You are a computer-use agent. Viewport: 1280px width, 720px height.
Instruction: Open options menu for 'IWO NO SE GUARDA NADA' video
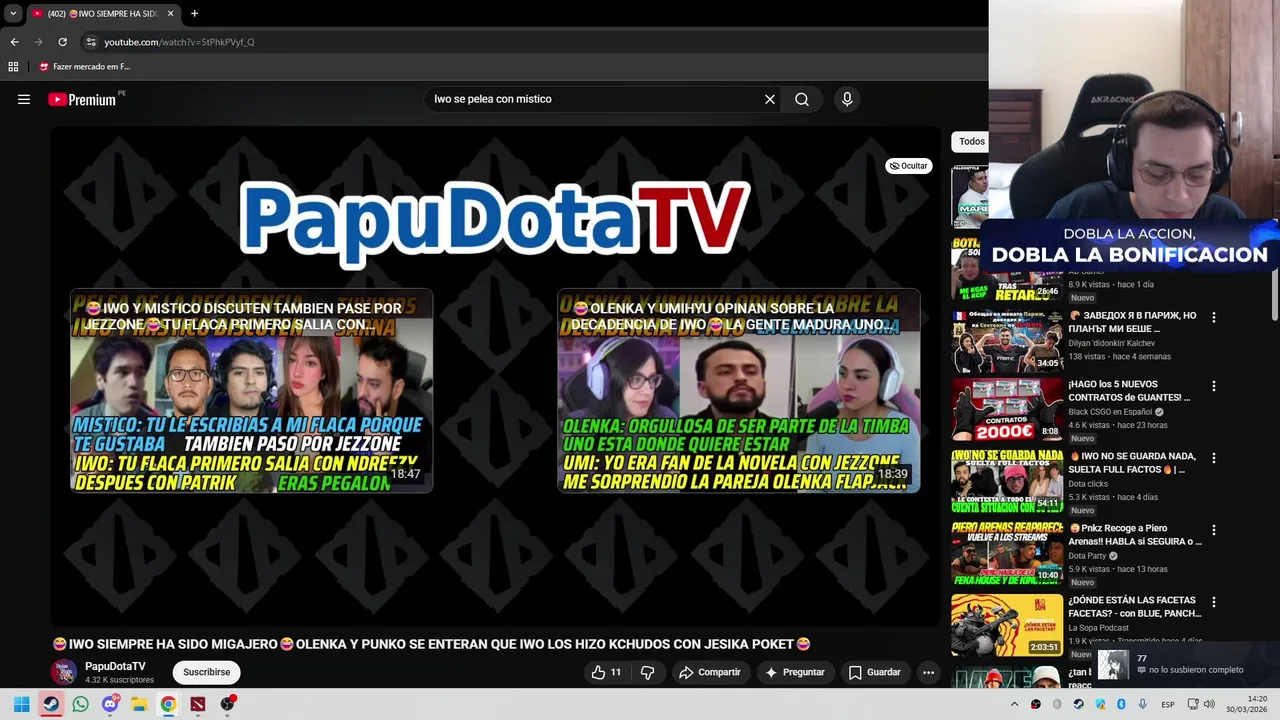(1214, 458)
